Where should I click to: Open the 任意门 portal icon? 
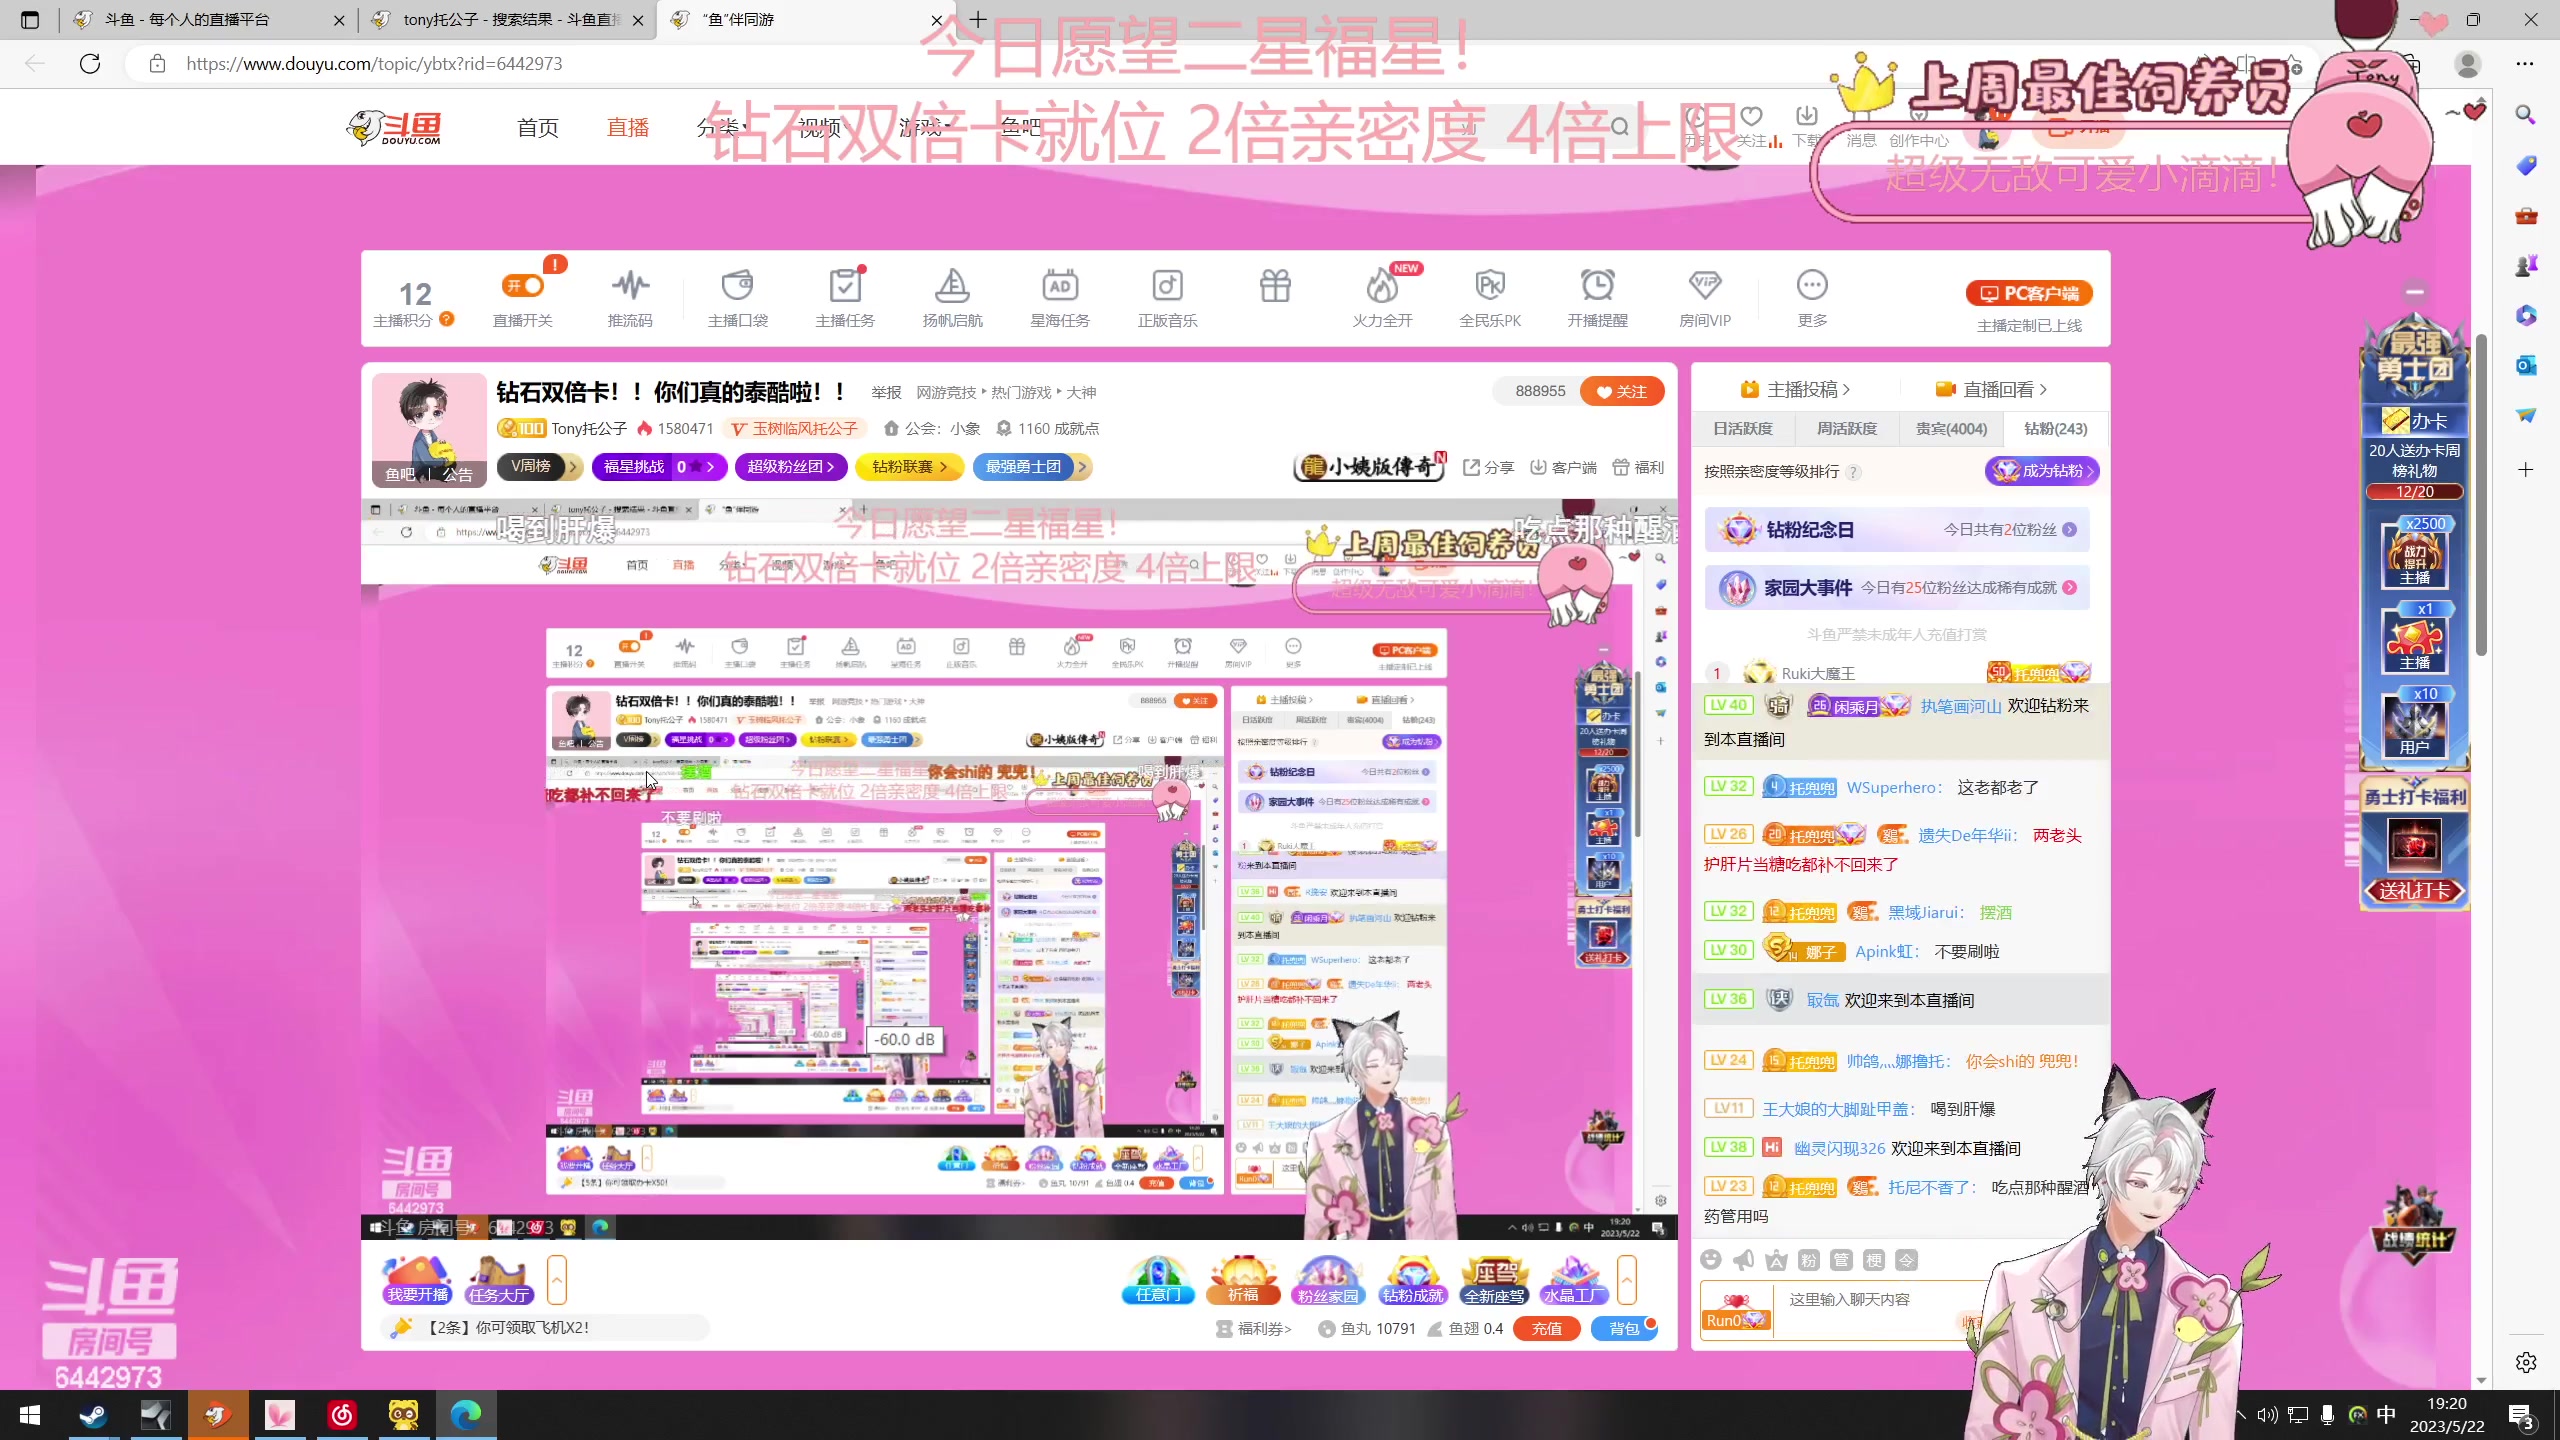pyautogui.click(x=1157, y=1280)
